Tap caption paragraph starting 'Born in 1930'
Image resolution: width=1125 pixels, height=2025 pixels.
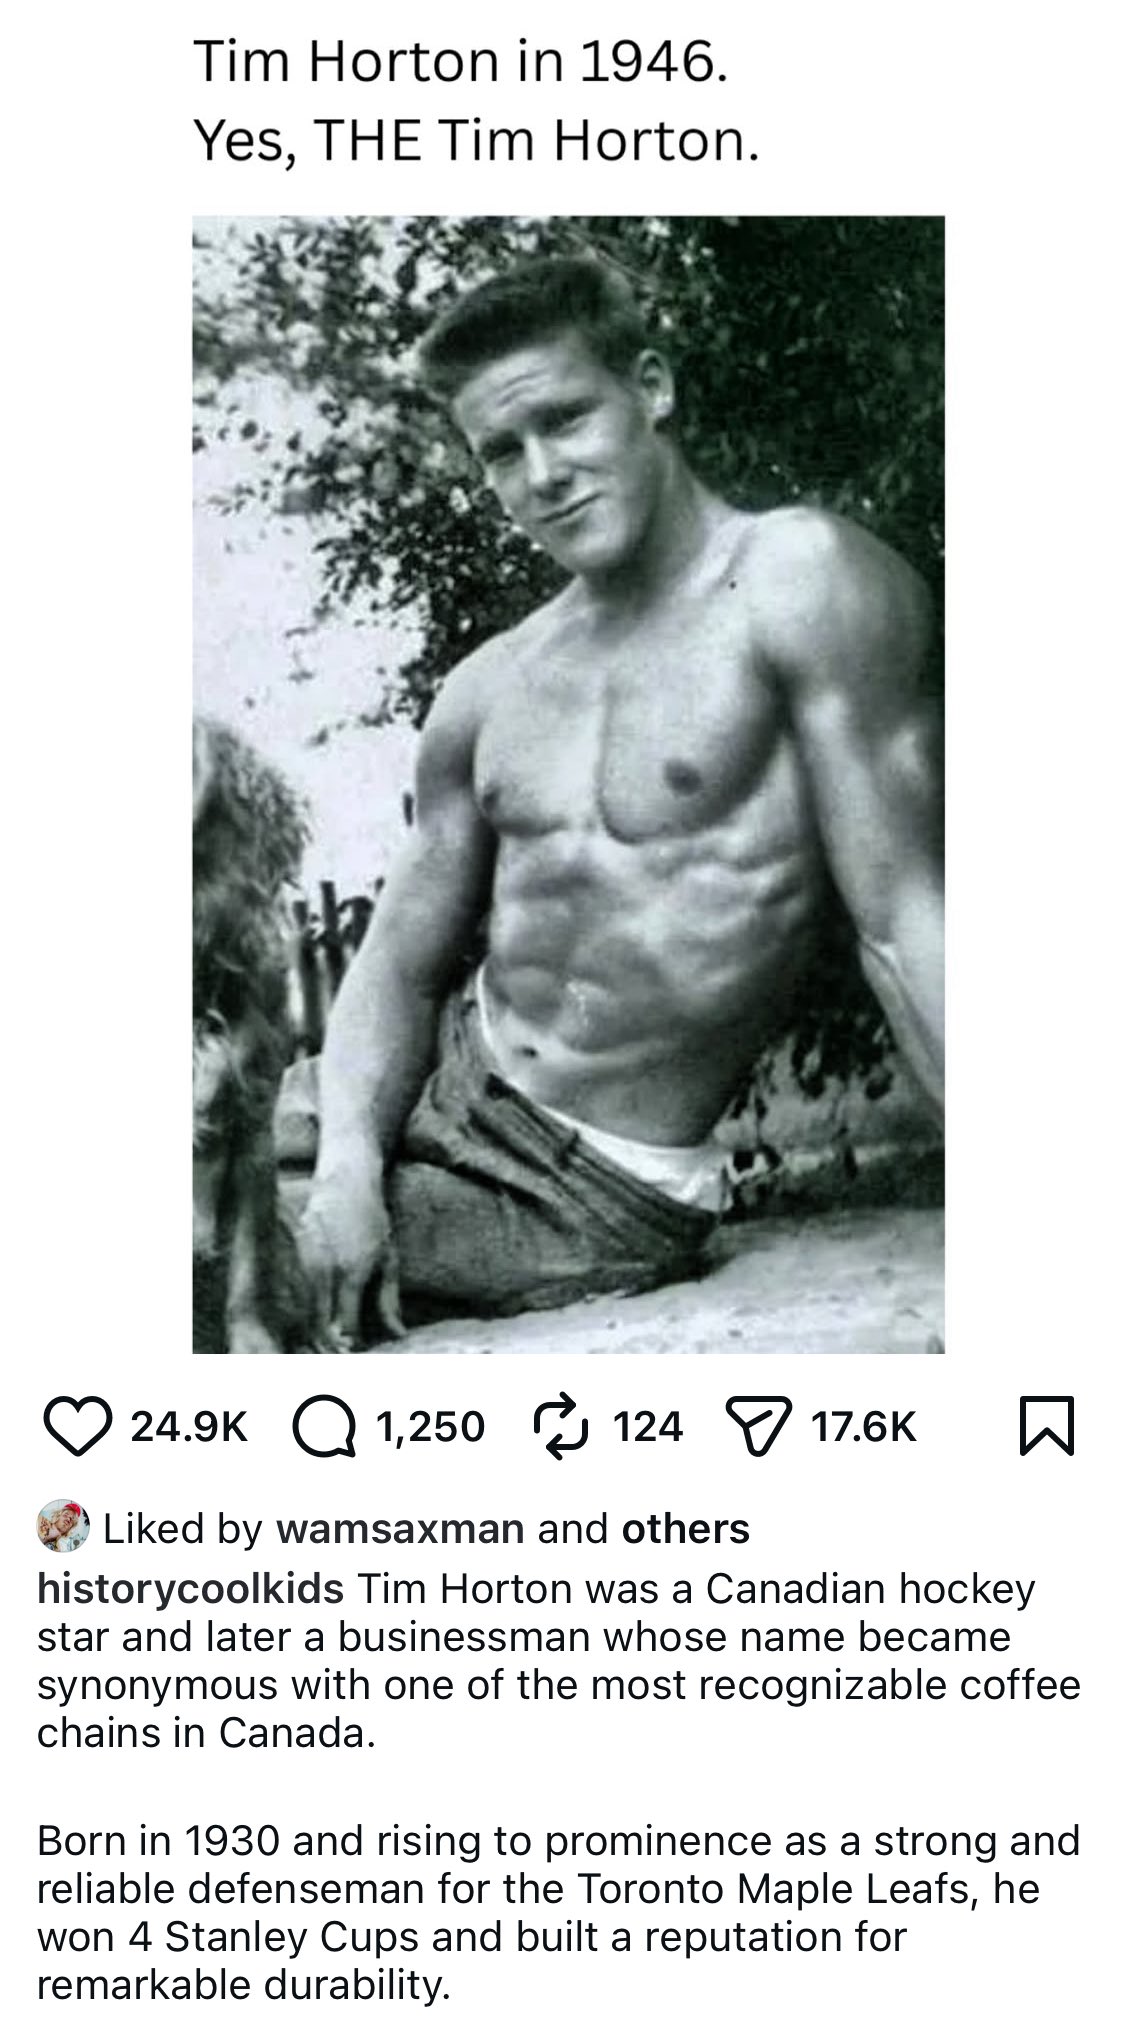coord(558,1913)
